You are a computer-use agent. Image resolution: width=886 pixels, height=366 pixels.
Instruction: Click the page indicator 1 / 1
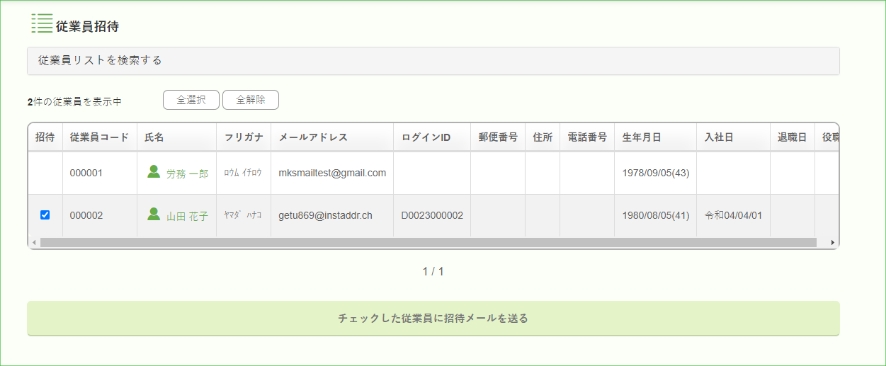click(x=433, y=272)
